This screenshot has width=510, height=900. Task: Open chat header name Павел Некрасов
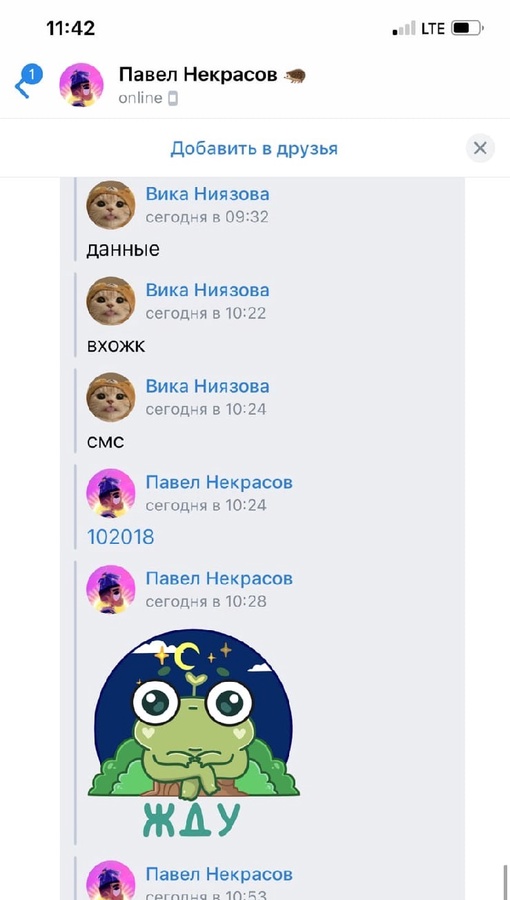[x=198, y=74]
